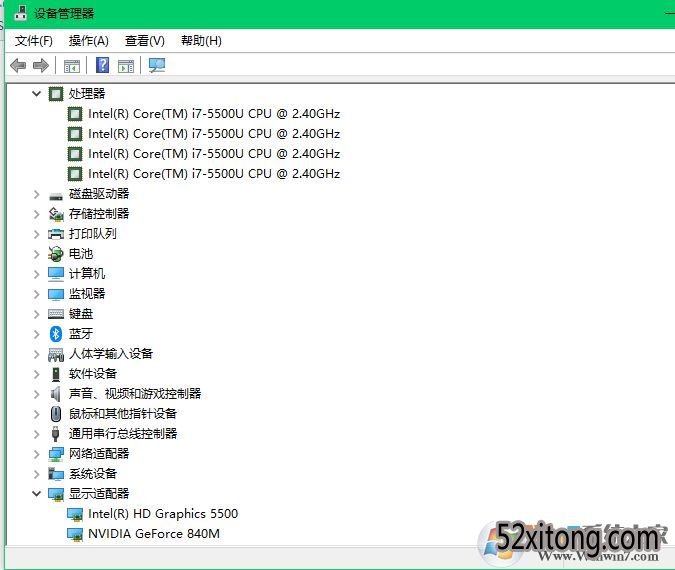Viewport: 675px width, 570px height.
Task: Expand the 键盘 tree node
Action: (x=37, y=314)
